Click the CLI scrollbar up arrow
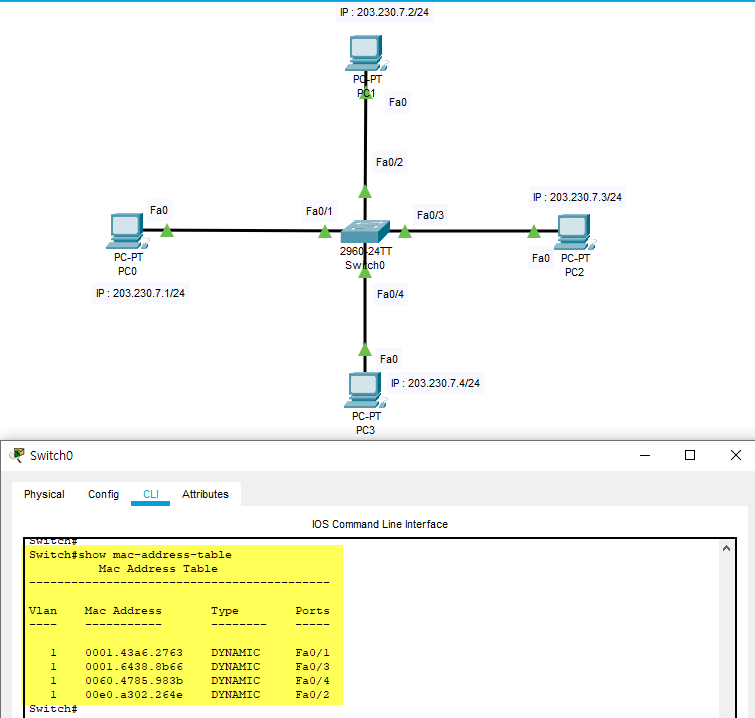This screenshot has height=718, width=755. tap(727, 548)
